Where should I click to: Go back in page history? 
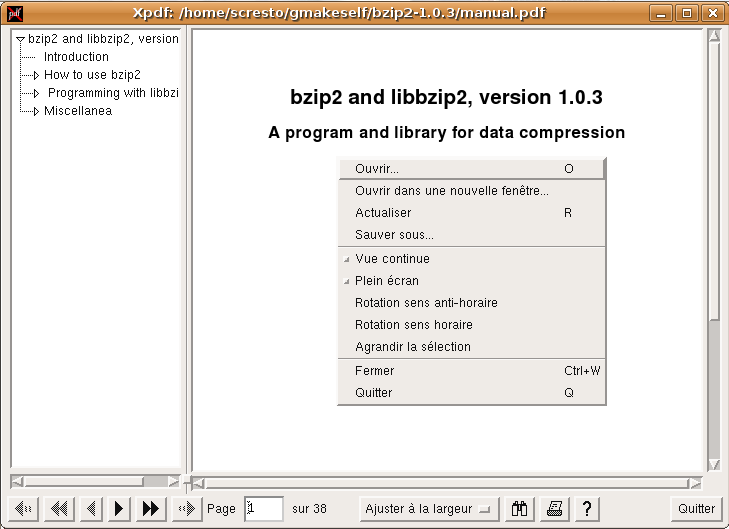tap(23, 509)
